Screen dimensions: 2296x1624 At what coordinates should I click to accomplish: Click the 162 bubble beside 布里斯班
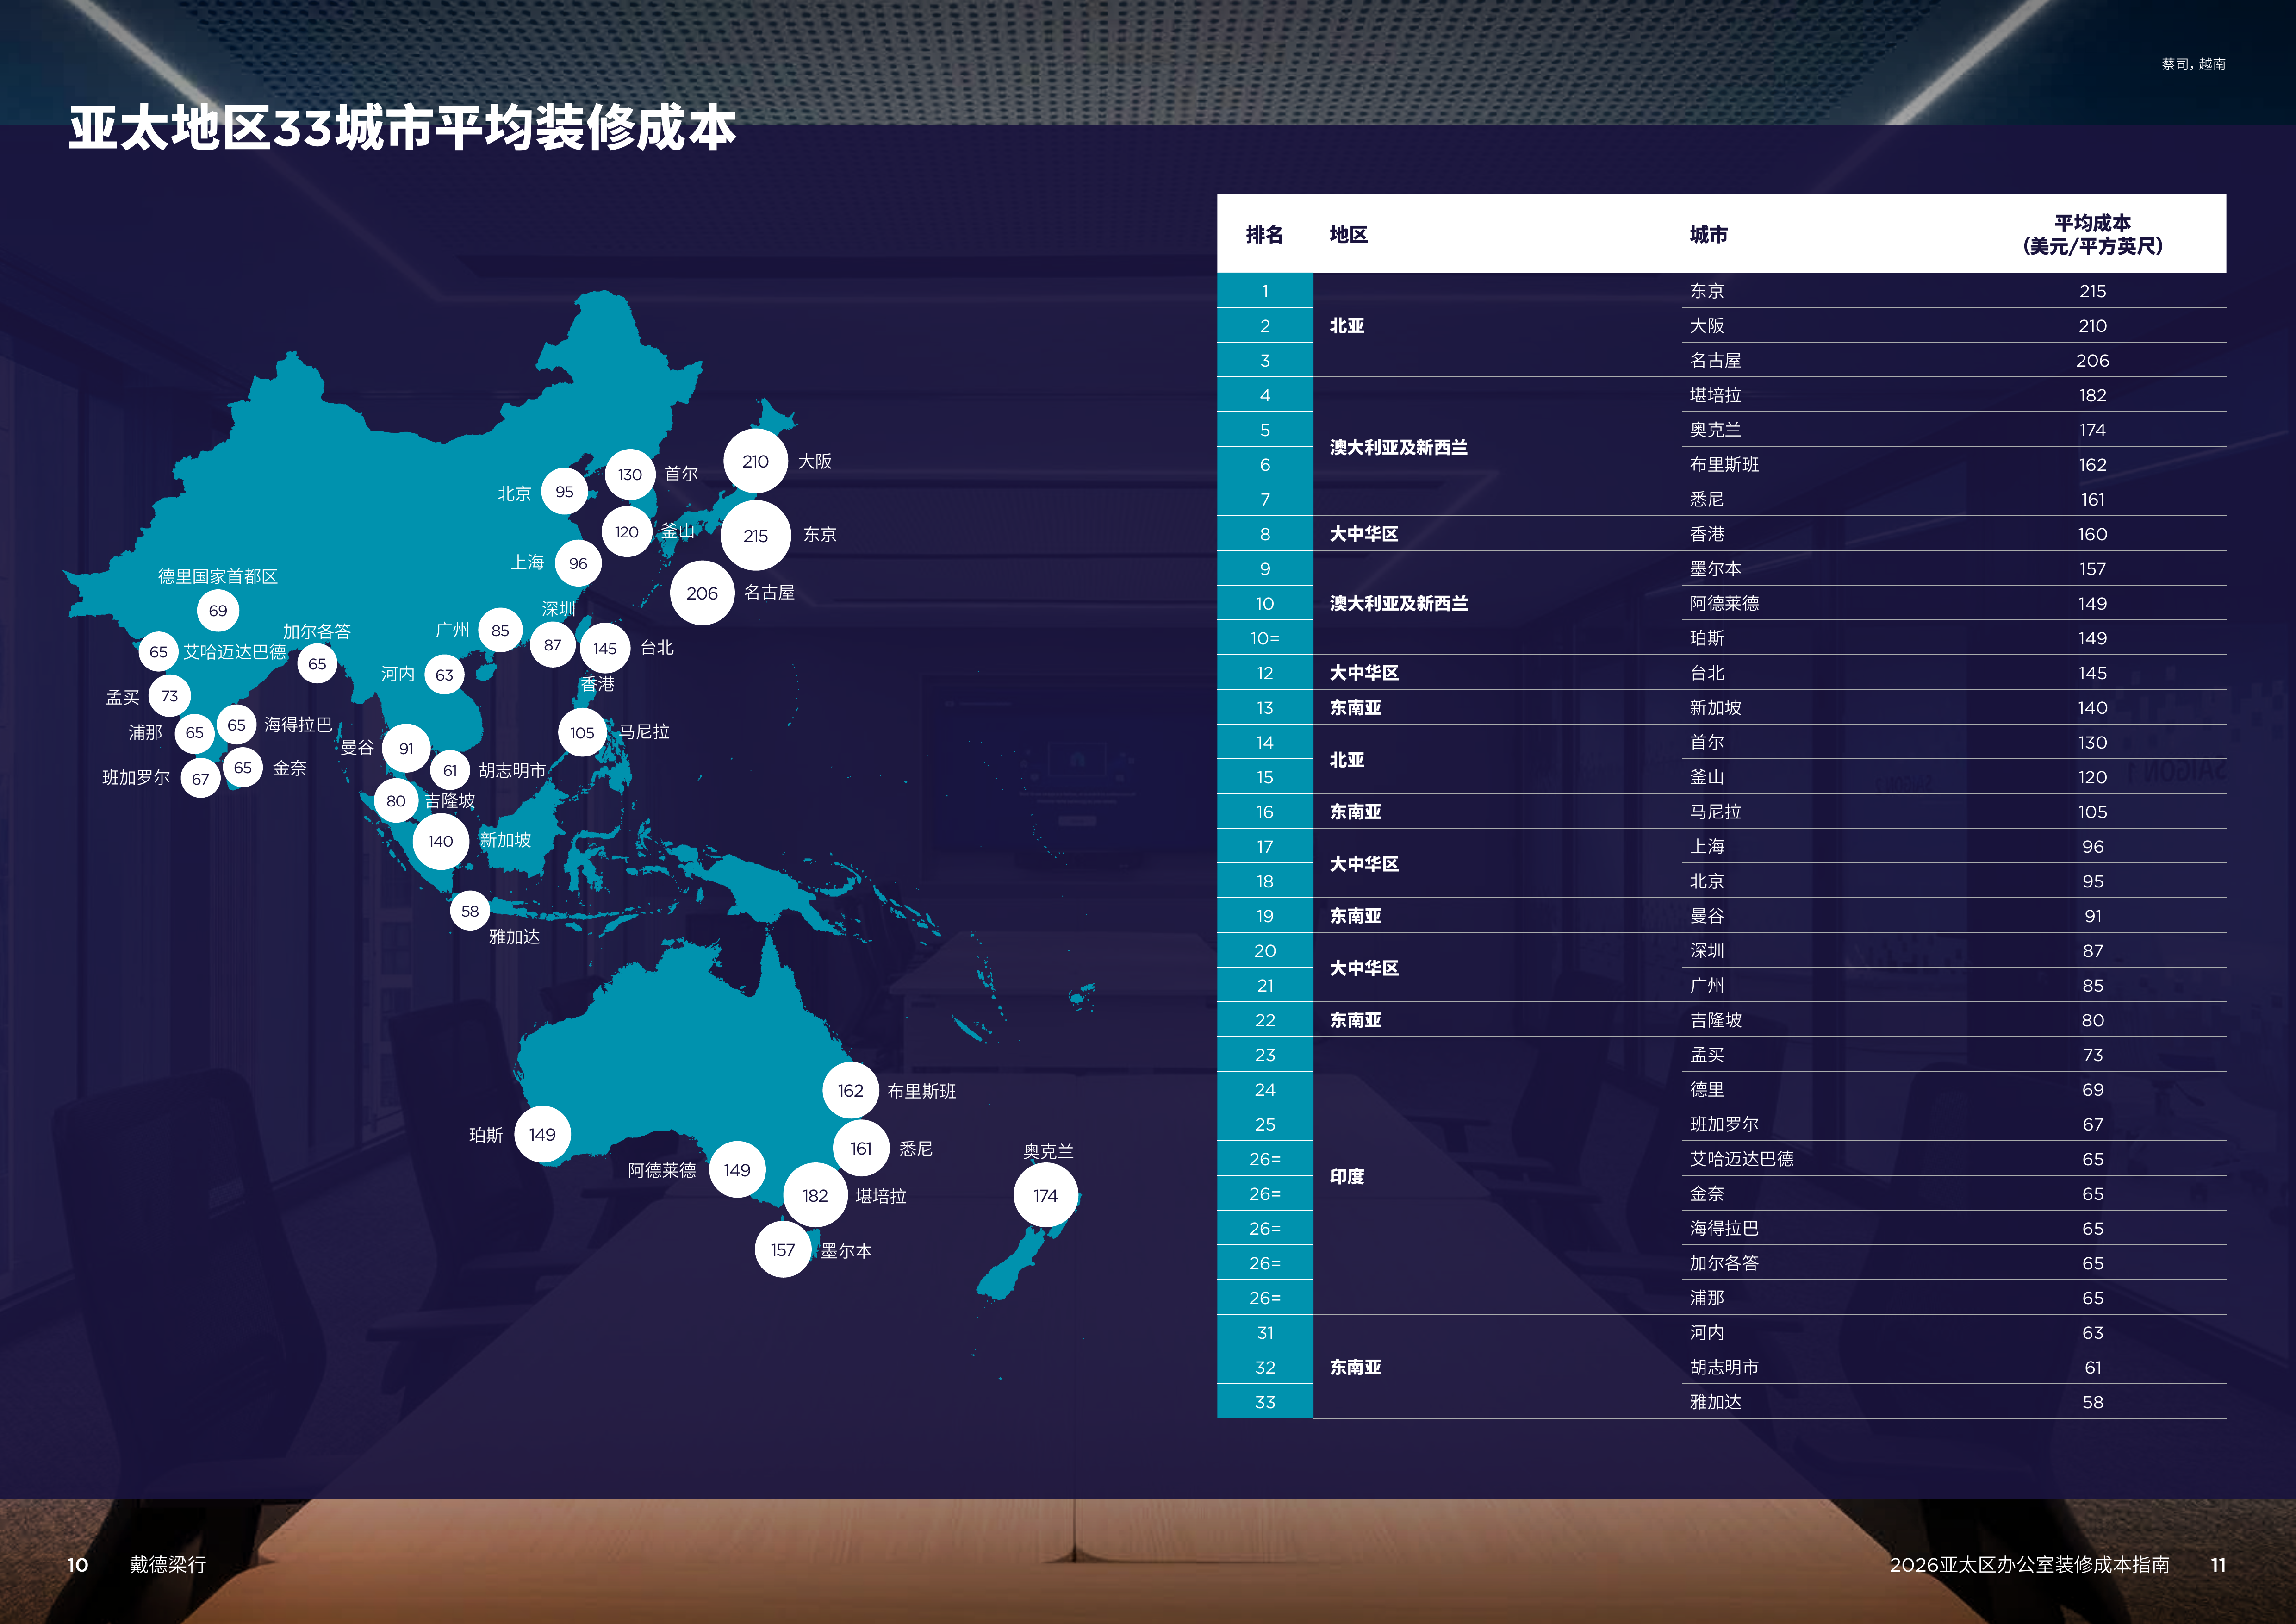click(x=851, y=1090)
